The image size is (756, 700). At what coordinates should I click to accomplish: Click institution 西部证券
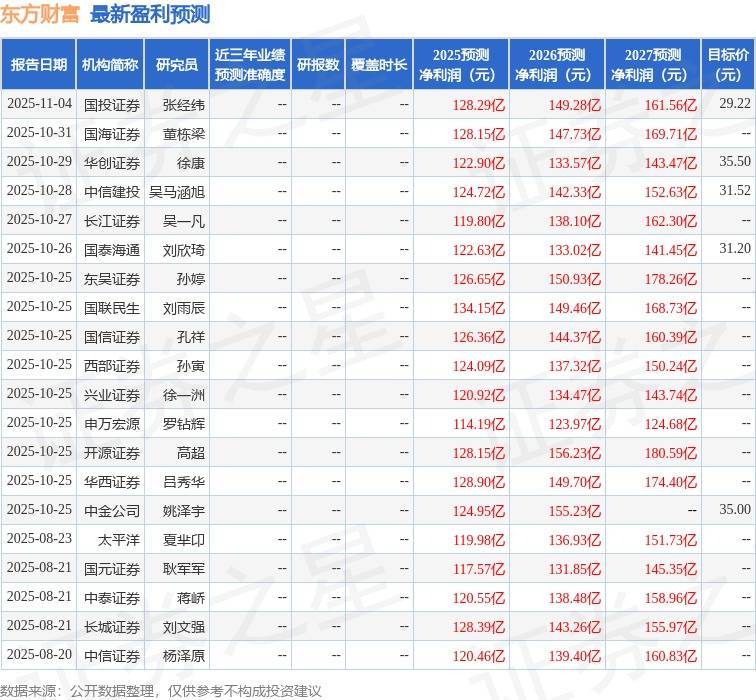tap(112, 366)
